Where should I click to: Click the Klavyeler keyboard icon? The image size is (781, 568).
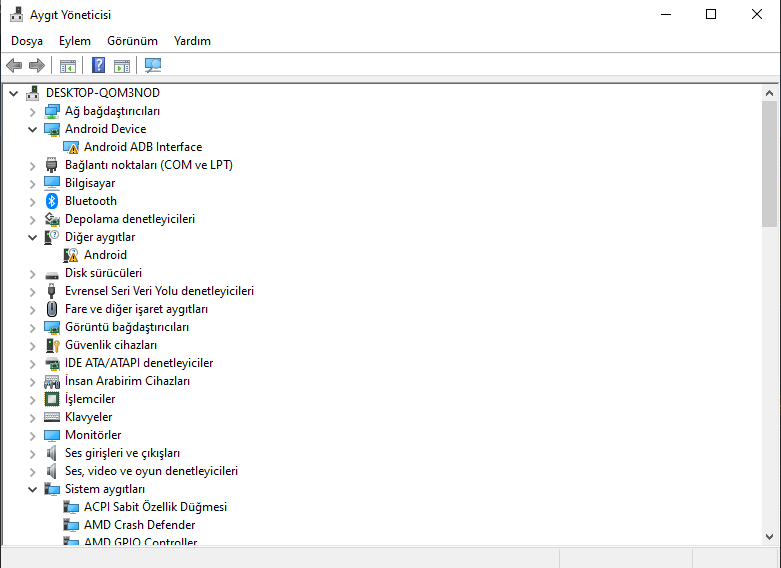tap(52, 417)
